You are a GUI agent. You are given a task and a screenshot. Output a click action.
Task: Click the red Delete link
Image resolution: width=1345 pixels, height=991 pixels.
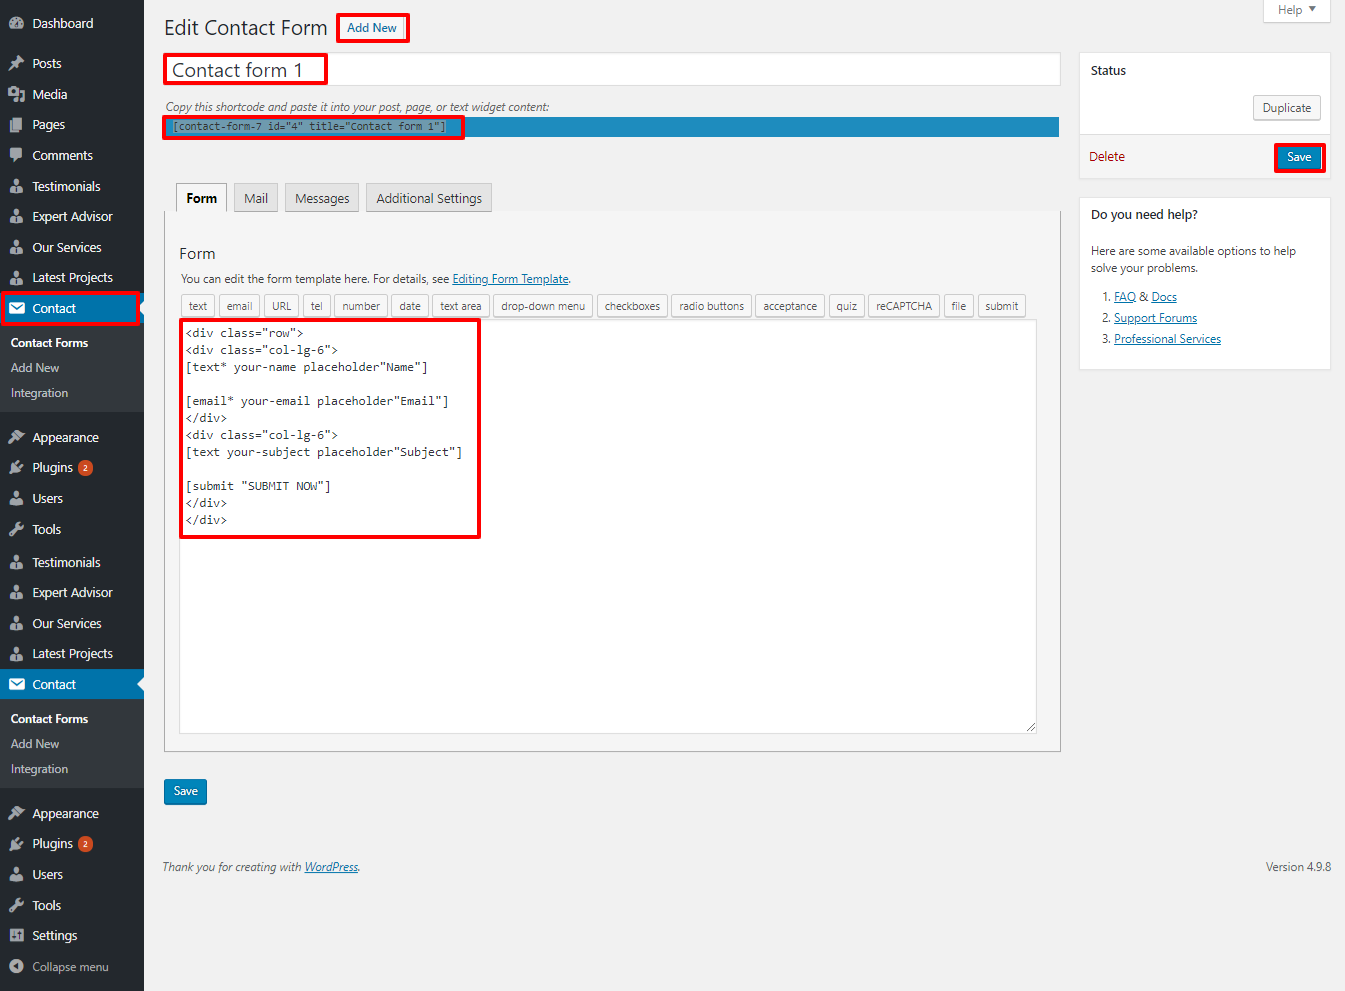click(1107, 157)
